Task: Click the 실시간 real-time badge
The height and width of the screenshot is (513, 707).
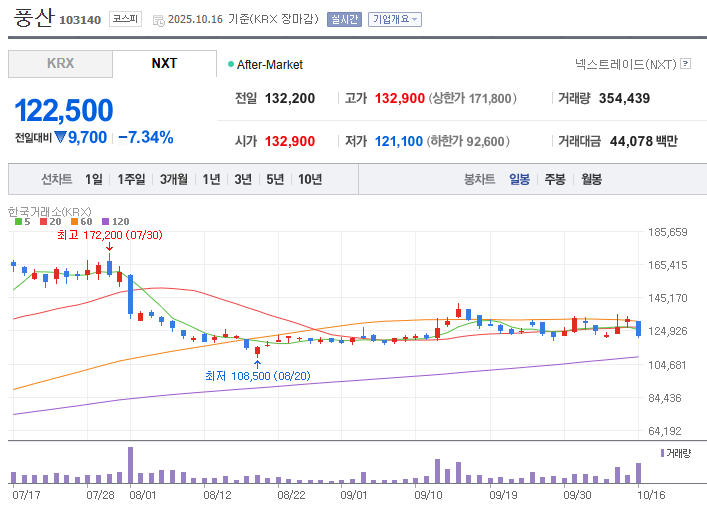Action: (344, 19)
